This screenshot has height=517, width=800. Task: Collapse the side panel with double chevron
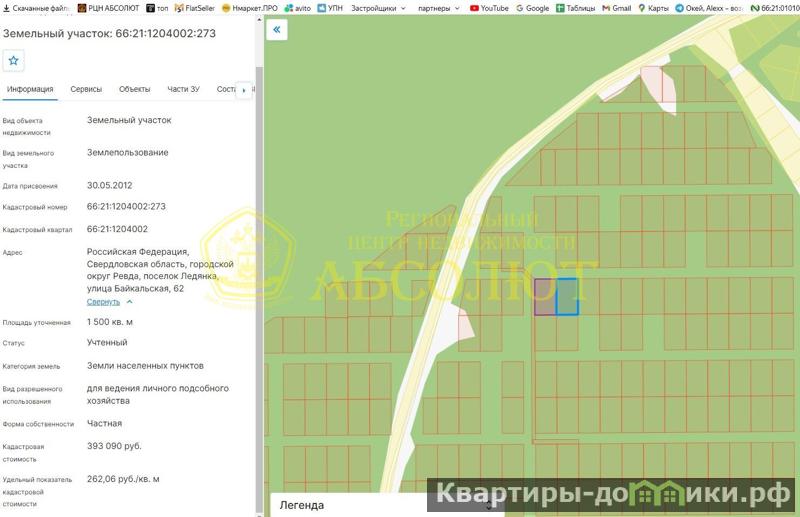pos(277,30)
